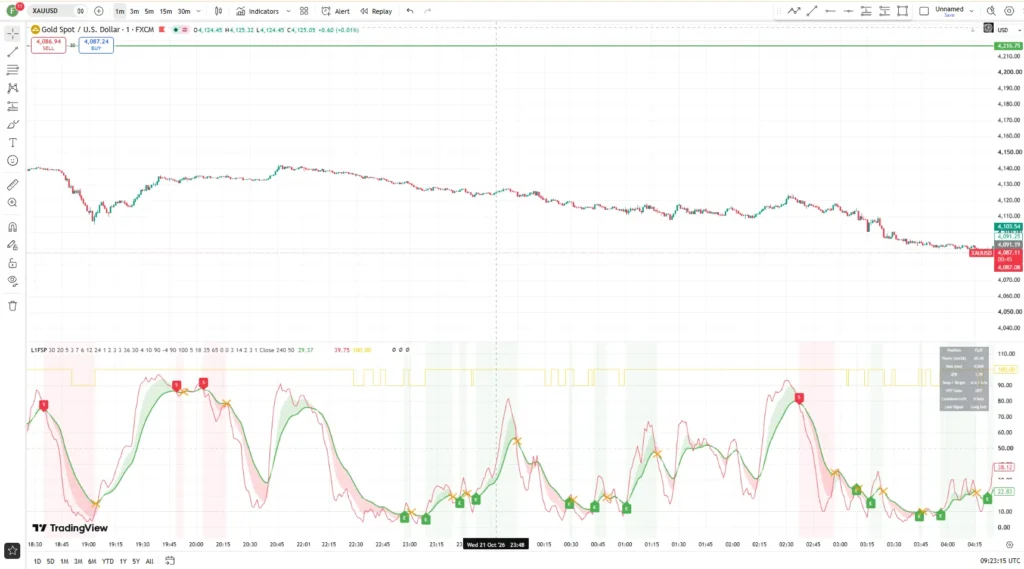Image resolution: width=1024 pixels, height=569 pixels.
Task: Select the 30m timeframe
Action: pos(184,11)
